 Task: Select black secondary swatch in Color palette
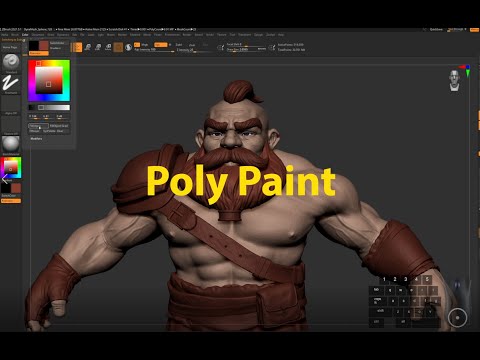33,46
